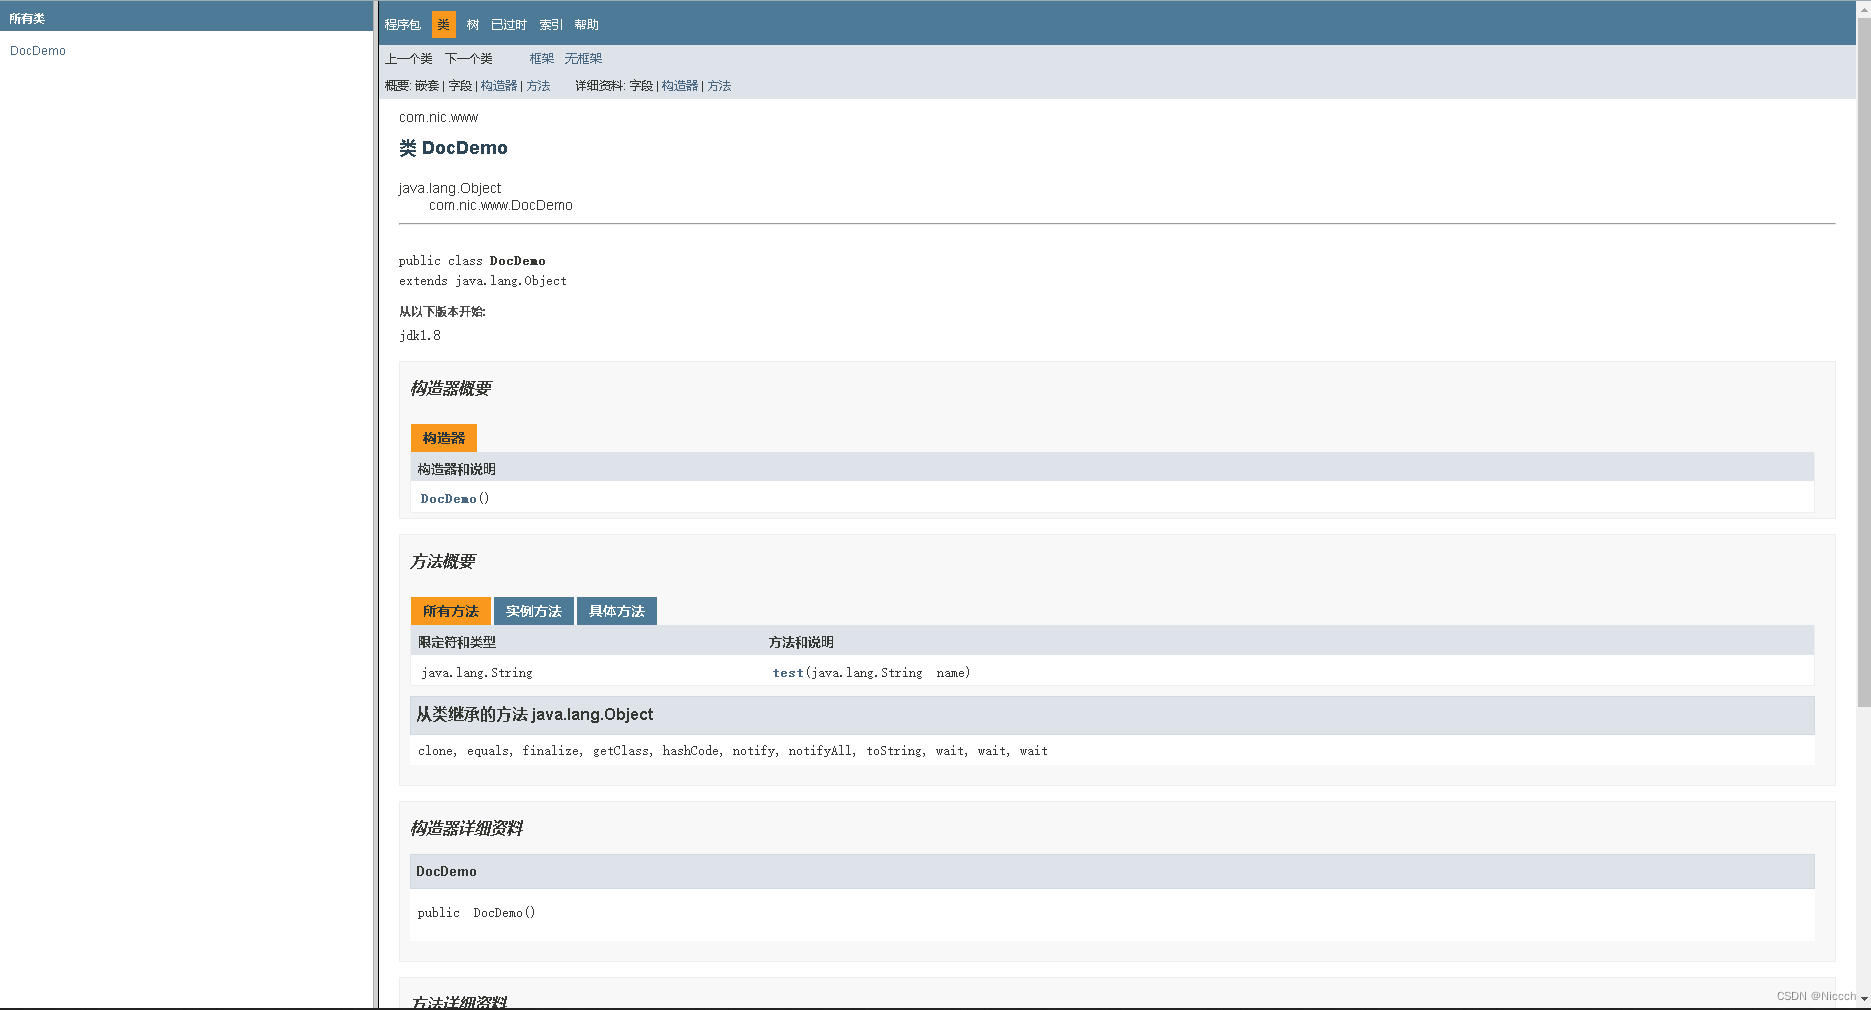Screen dimensions: 1871x1010
Task: Switch to the 实例方法 tab
Action: [533, 611]
